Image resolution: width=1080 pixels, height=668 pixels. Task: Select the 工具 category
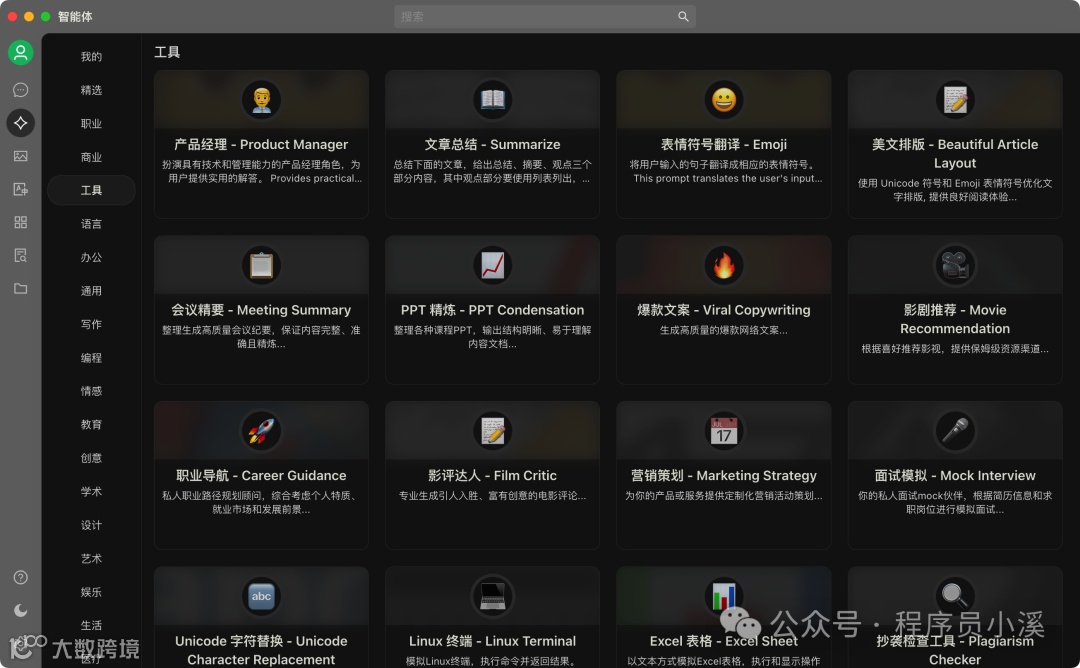91,190
